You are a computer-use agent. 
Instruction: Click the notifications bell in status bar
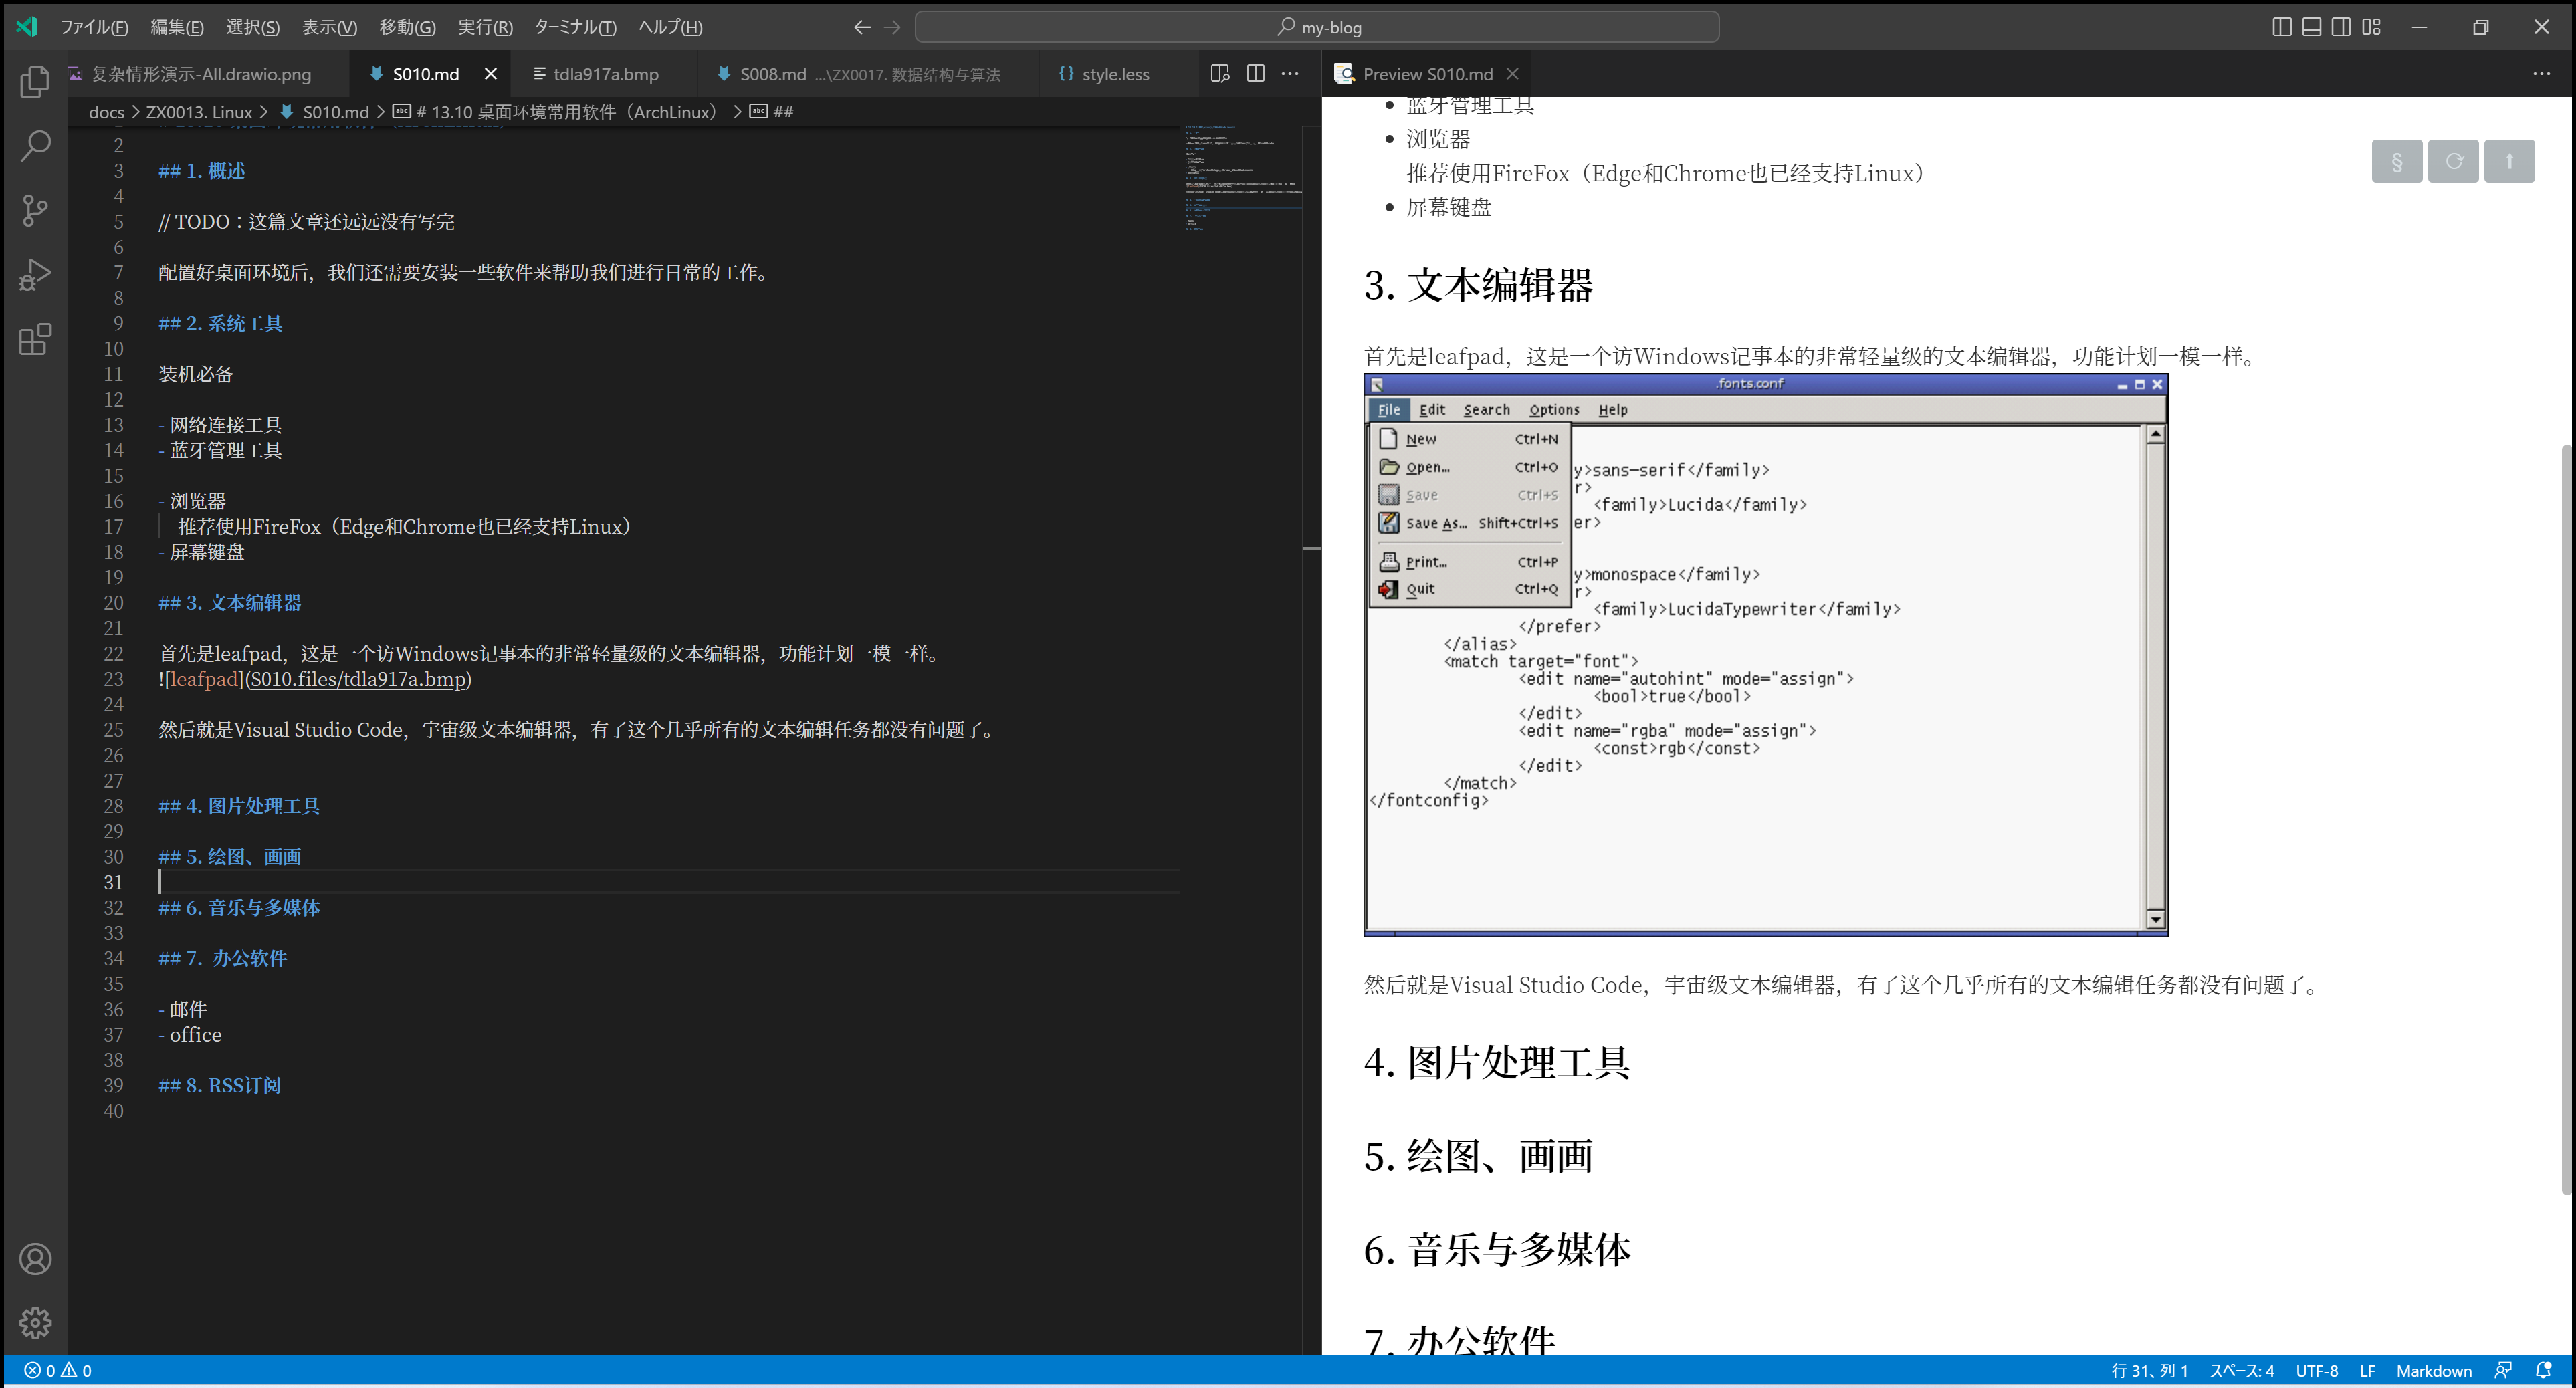(x=2543, y=1370)
